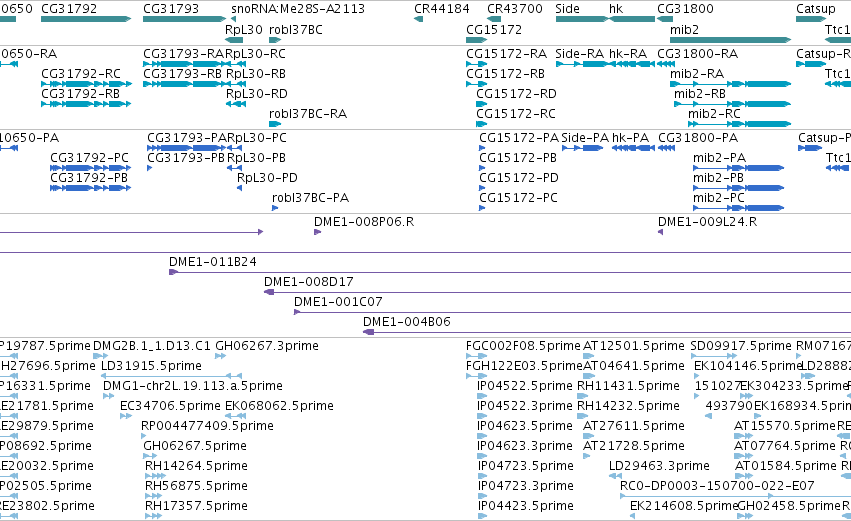Click EST EC34706.5prime

pyautogui.click(x=170, y=406)
